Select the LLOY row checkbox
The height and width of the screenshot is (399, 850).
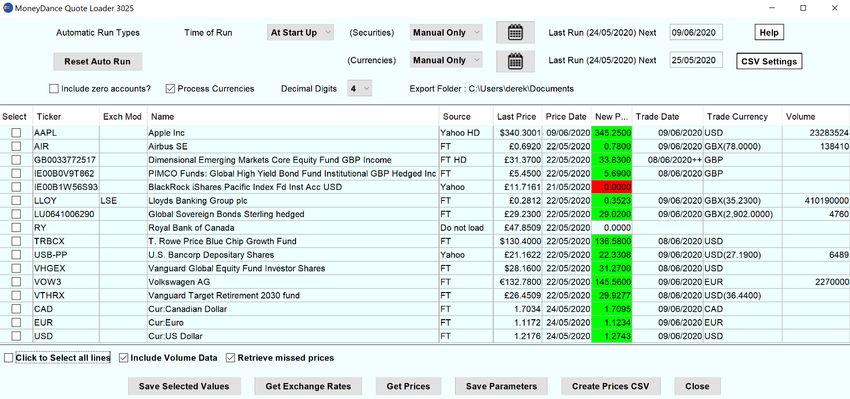click(16, 201)
